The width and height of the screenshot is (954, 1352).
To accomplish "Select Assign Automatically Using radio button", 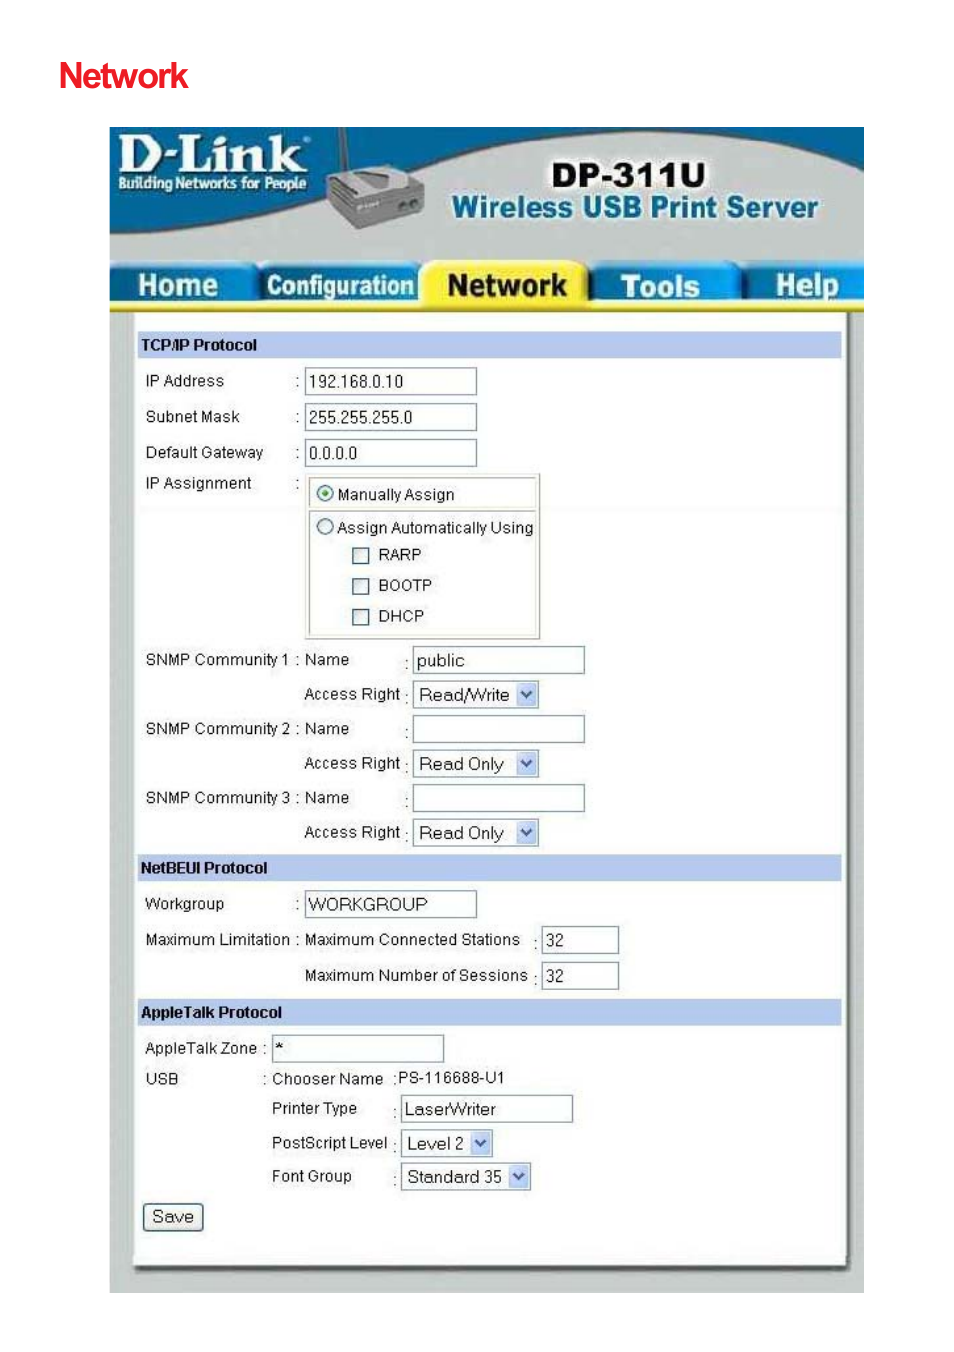I will point(325,526).
